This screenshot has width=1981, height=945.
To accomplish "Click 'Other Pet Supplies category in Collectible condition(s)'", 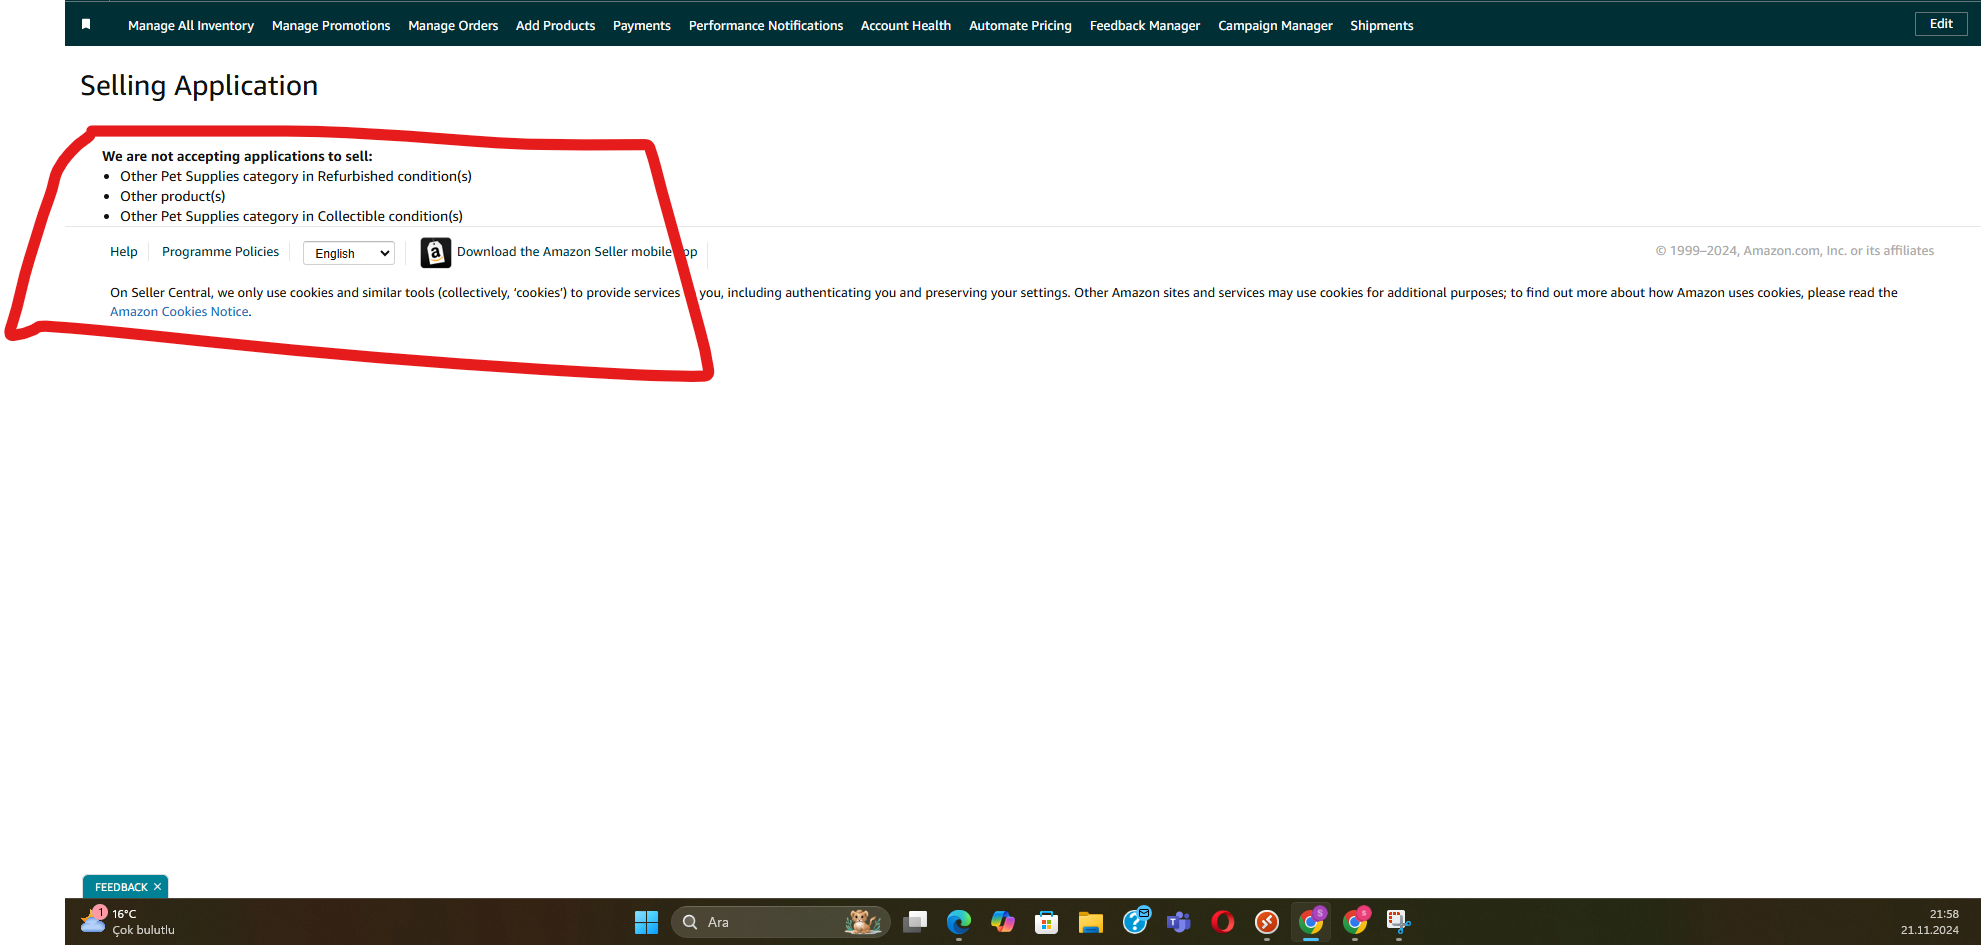I will point(291,216).
